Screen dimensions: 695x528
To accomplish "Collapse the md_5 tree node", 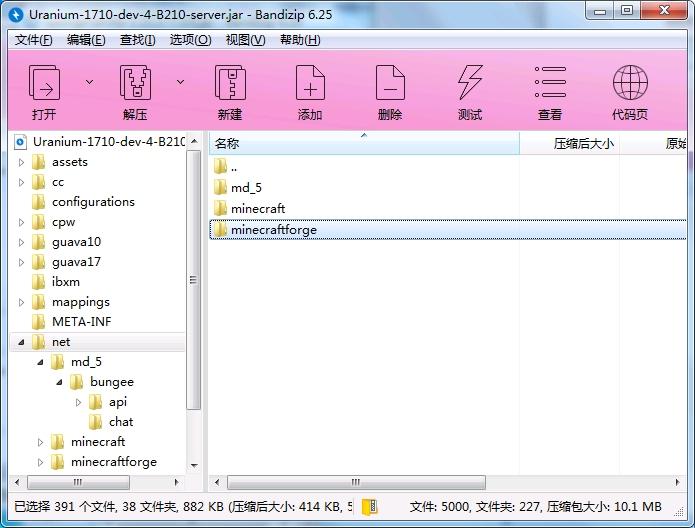I will click(x=40, y=363).
